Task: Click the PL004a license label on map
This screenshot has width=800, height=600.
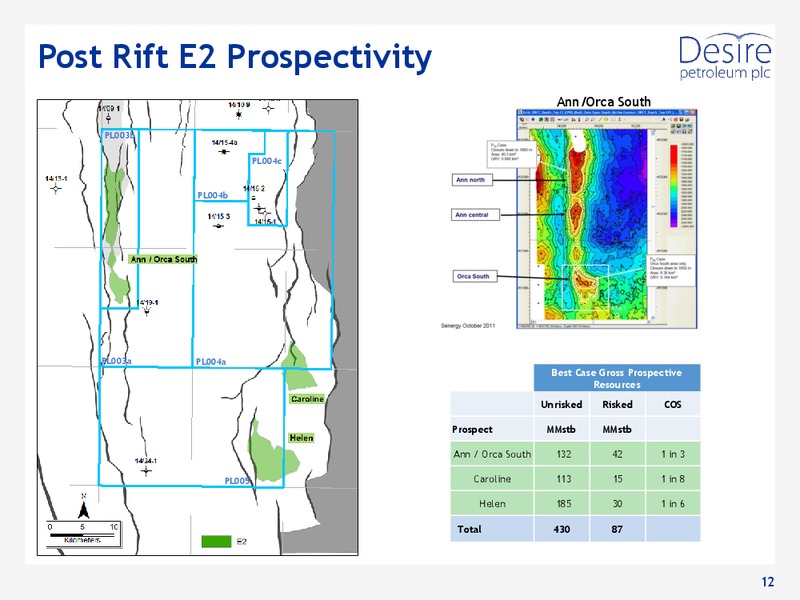Action: click(x=211, y=361)
